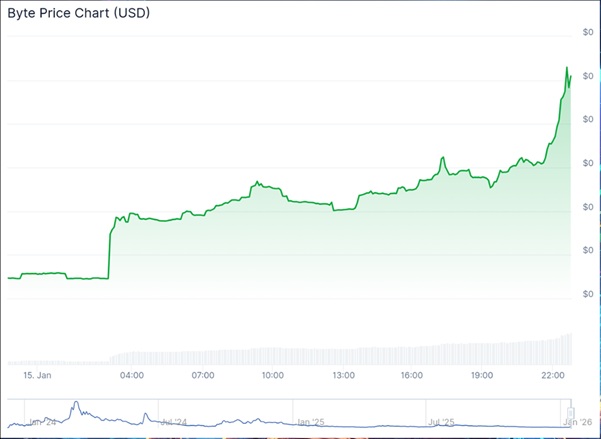This screenshot has width=601, height=439.
Task: Click the bottommost $0 y-axis label
Action: pyautogui.click(x=587, y=294)
